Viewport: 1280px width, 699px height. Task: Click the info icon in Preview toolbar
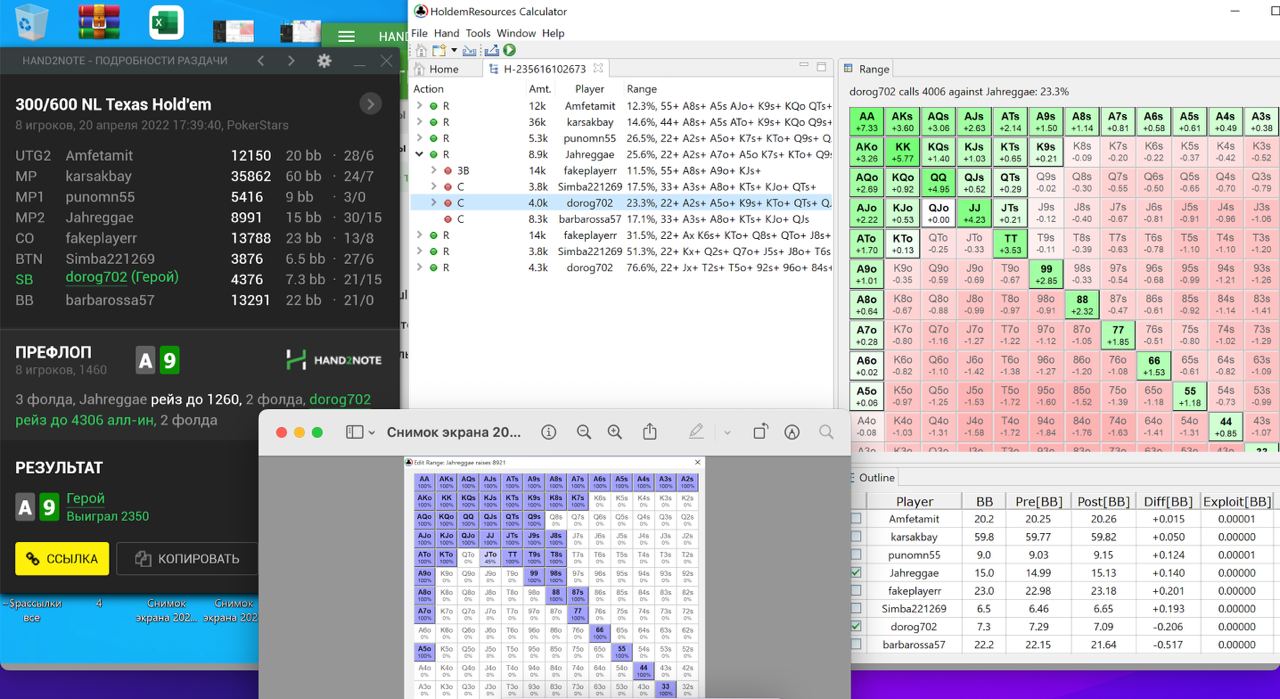point(548,432)
